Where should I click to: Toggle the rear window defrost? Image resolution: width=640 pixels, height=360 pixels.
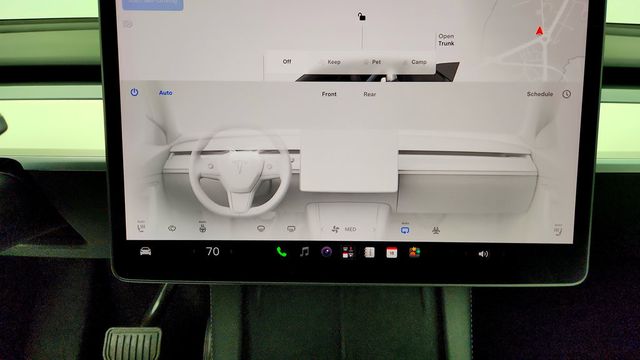tap(291, 229)
